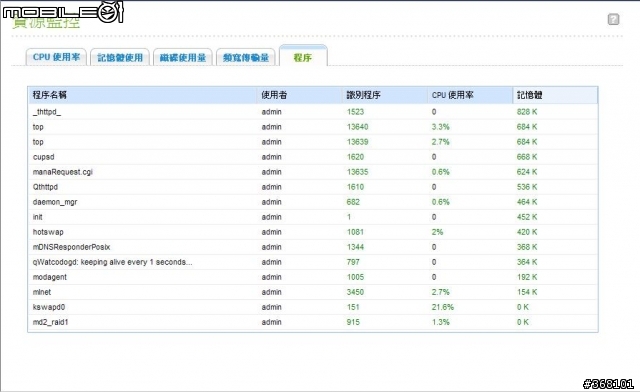Screen dimensions: 640x392
Task: Click the 1.3% CPU usage value
Action: [441, 322]
